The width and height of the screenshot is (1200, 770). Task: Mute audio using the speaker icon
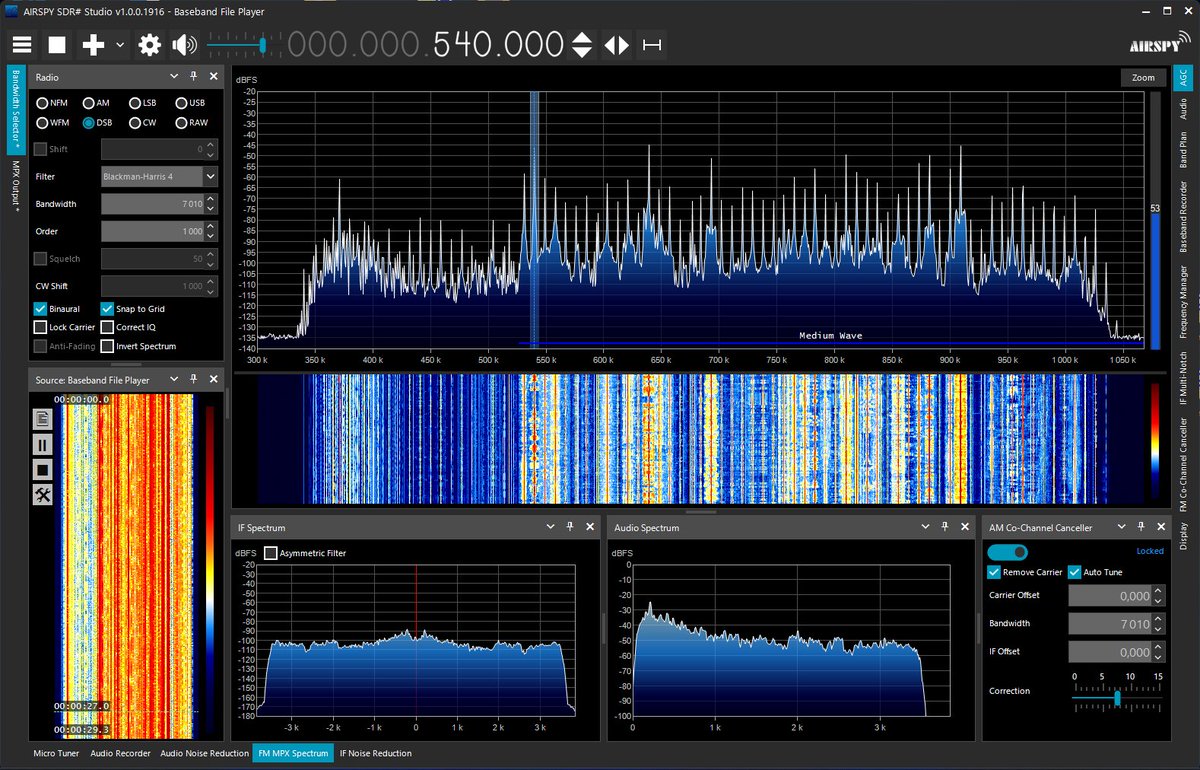tap(185, 45)
